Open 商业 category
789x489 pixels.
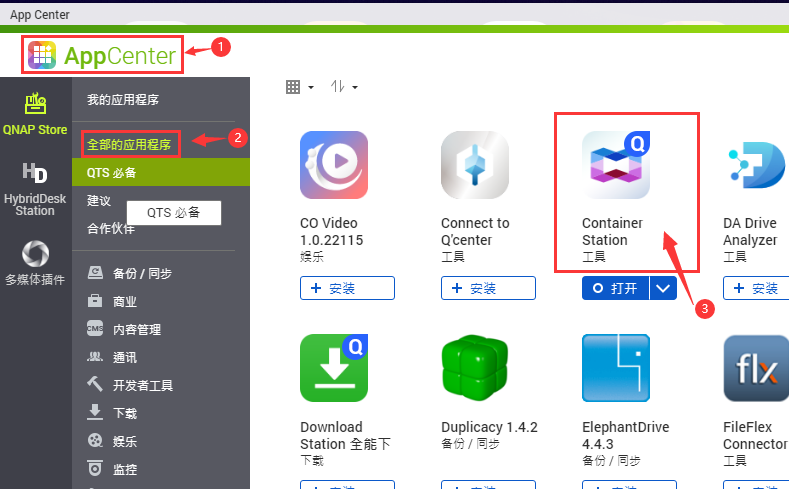click(x=112, y=301)
